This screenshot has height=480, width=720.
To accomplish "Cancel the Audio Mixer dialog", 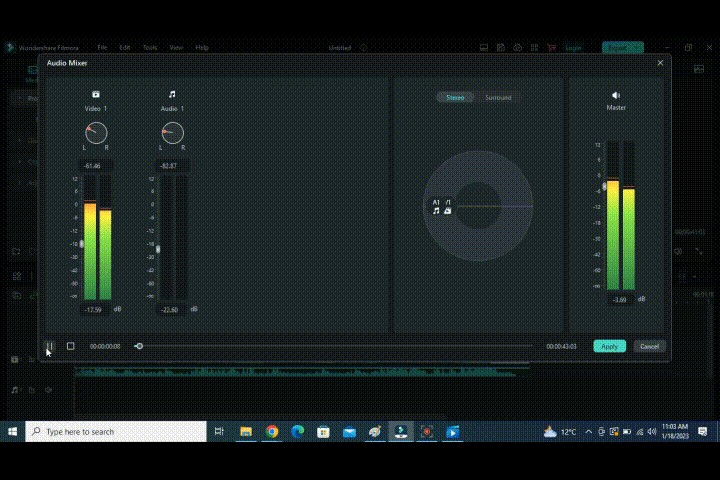I will tap(649, 346).
